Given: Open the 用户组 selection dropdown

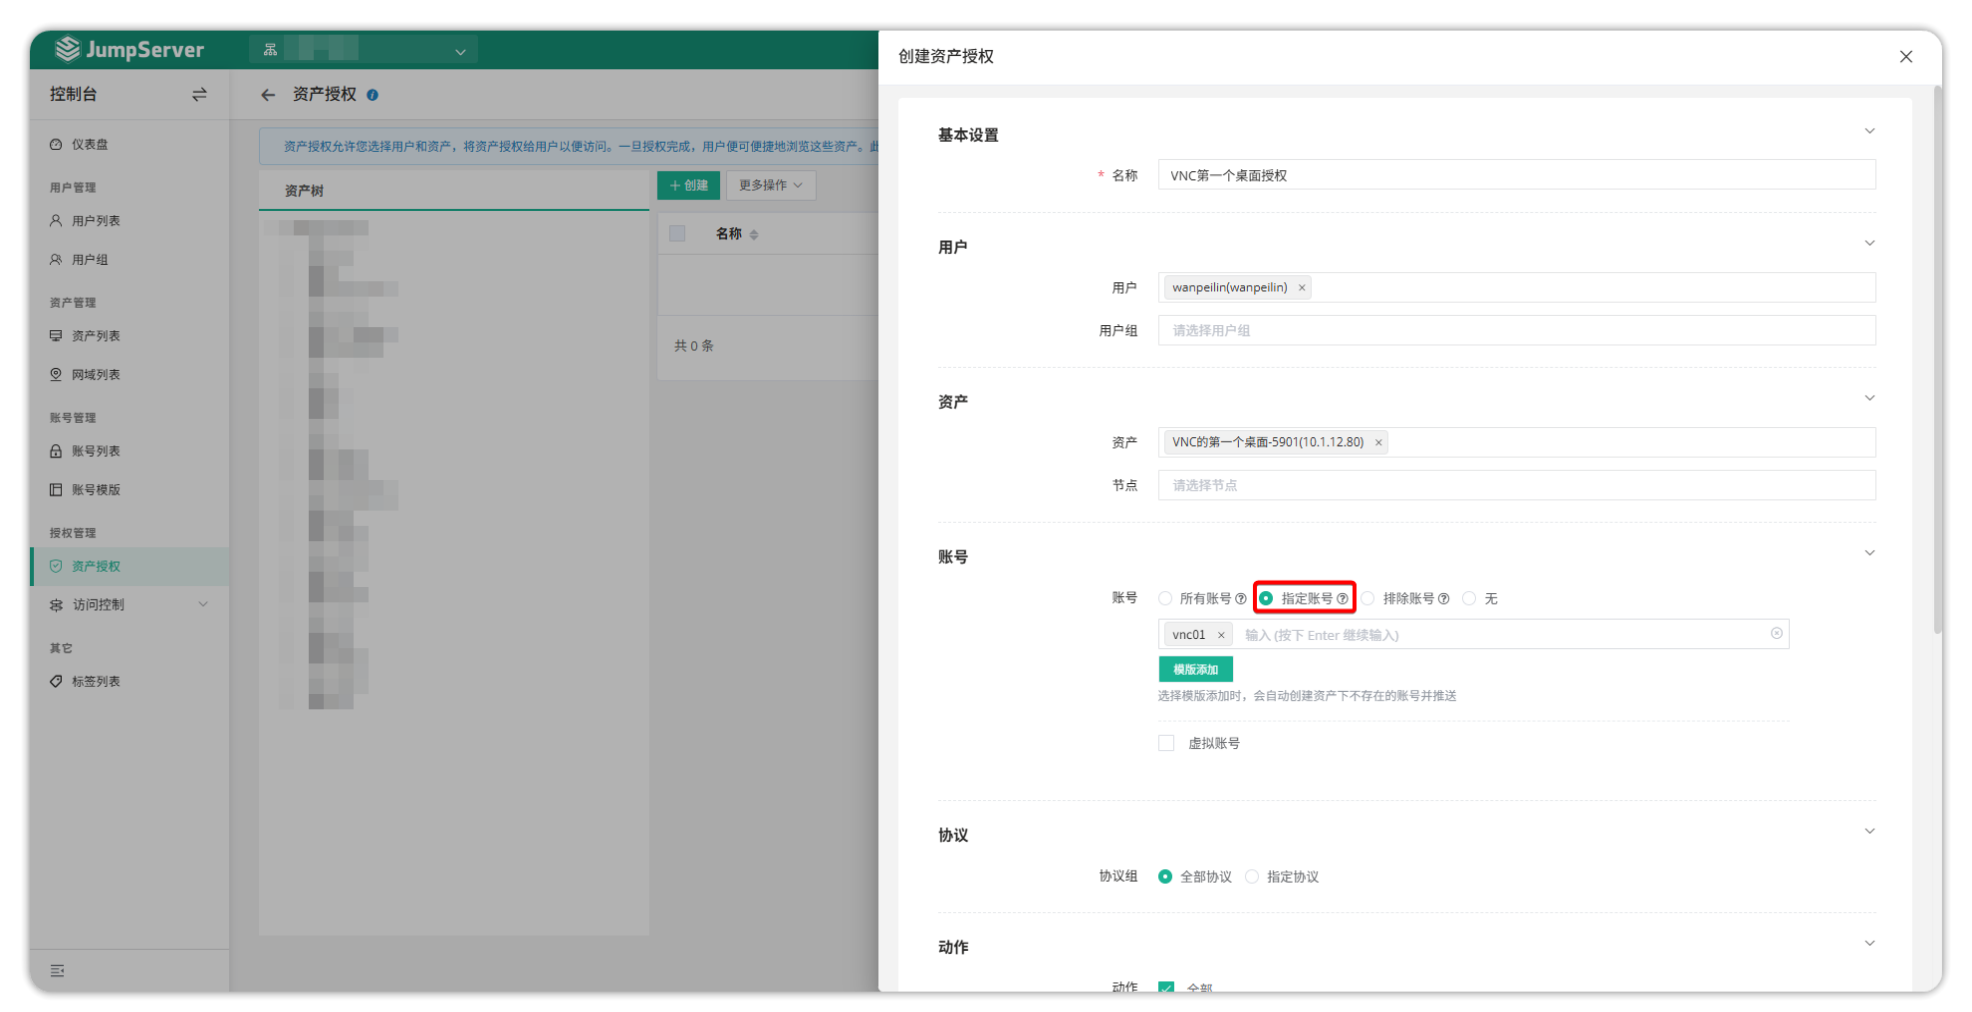Looking at the screenshot, I should [1515, 331].
